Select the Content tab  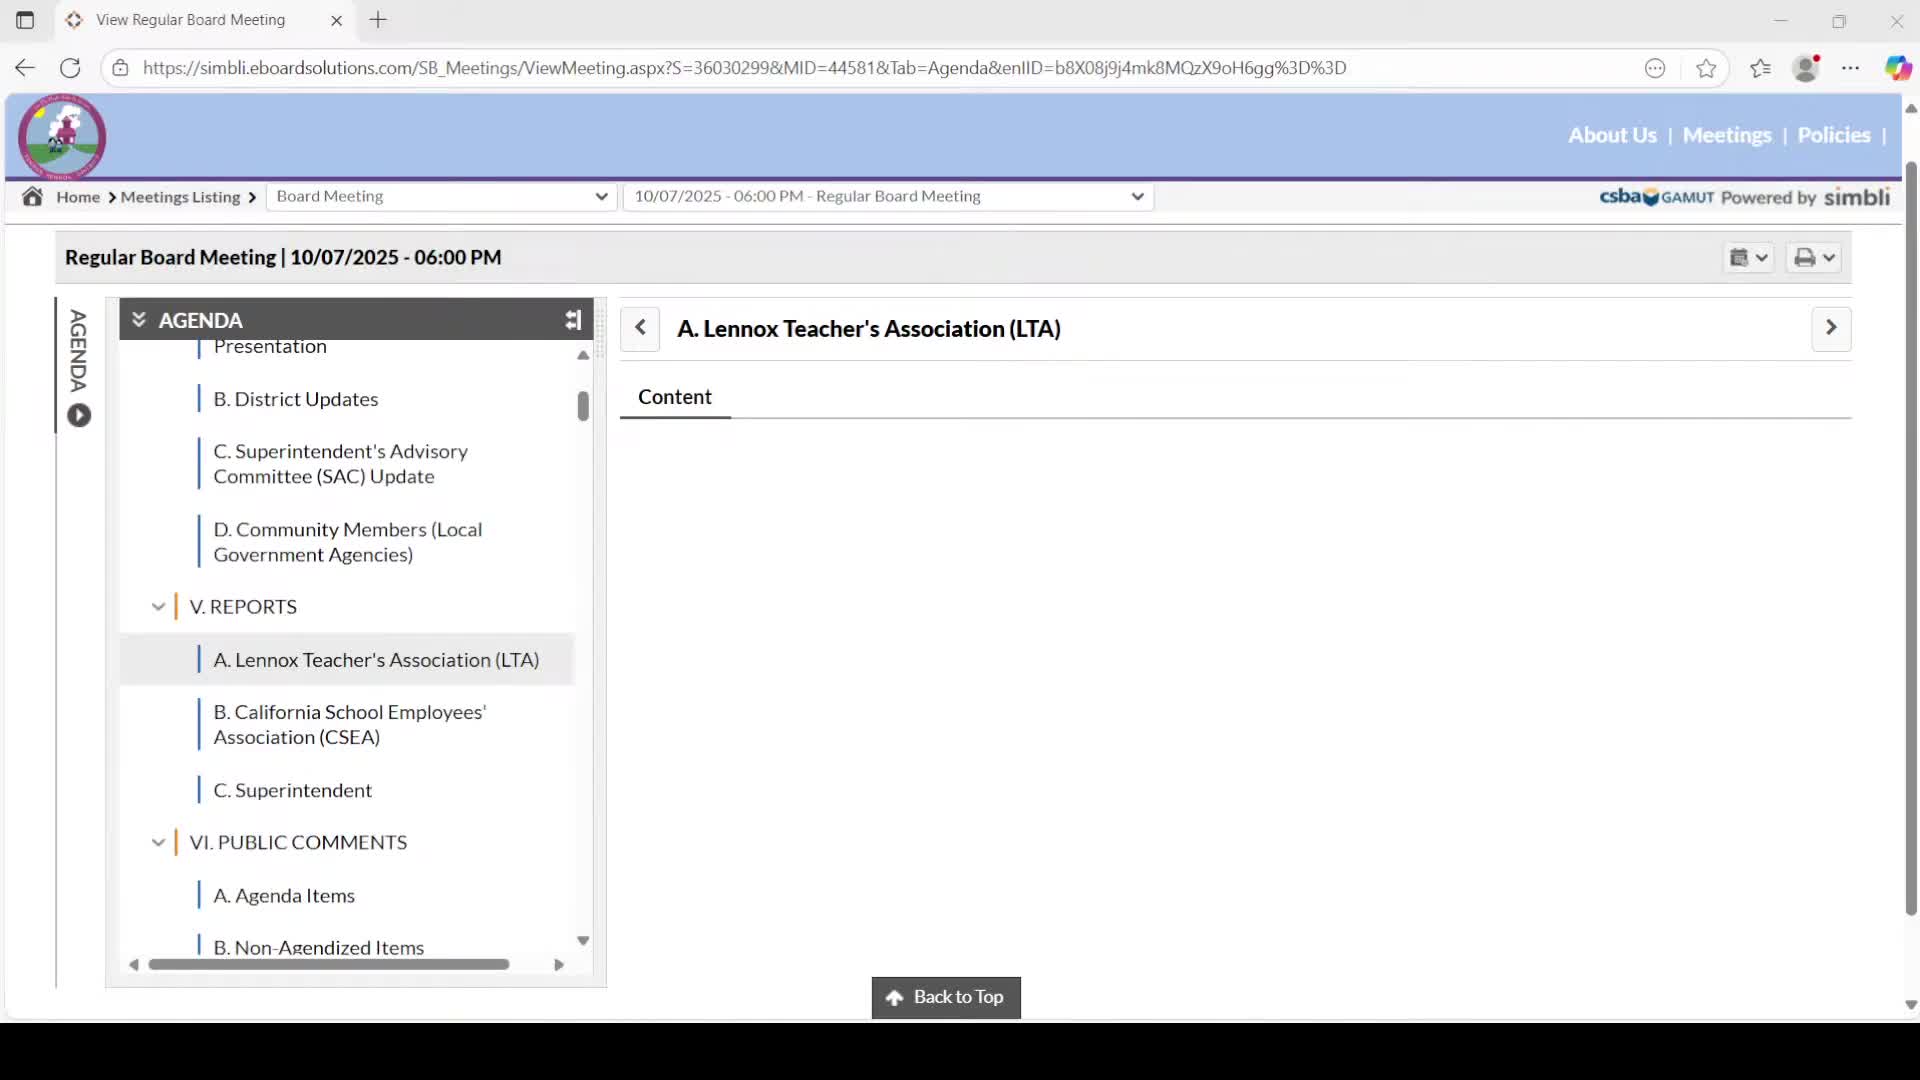[675, 397]
